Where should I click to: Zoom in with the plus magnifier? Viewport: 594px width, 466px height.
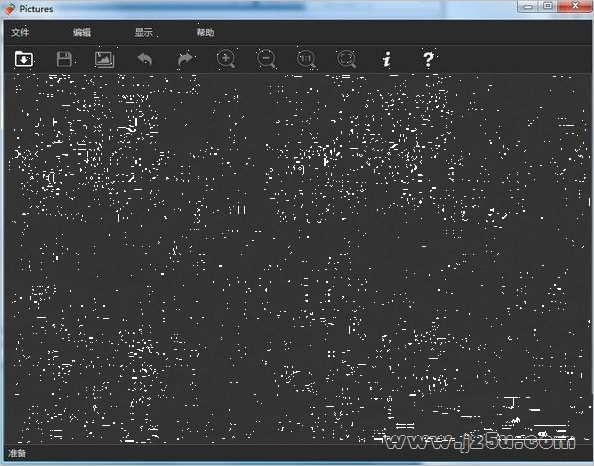tap(226, 59)
